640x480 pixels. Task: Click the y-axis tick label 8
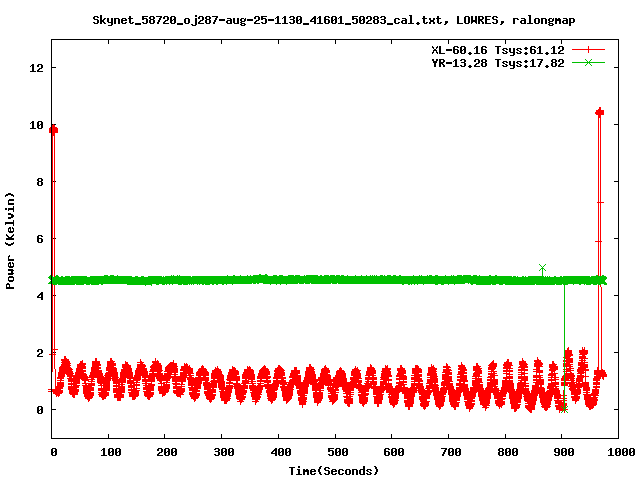40,182
